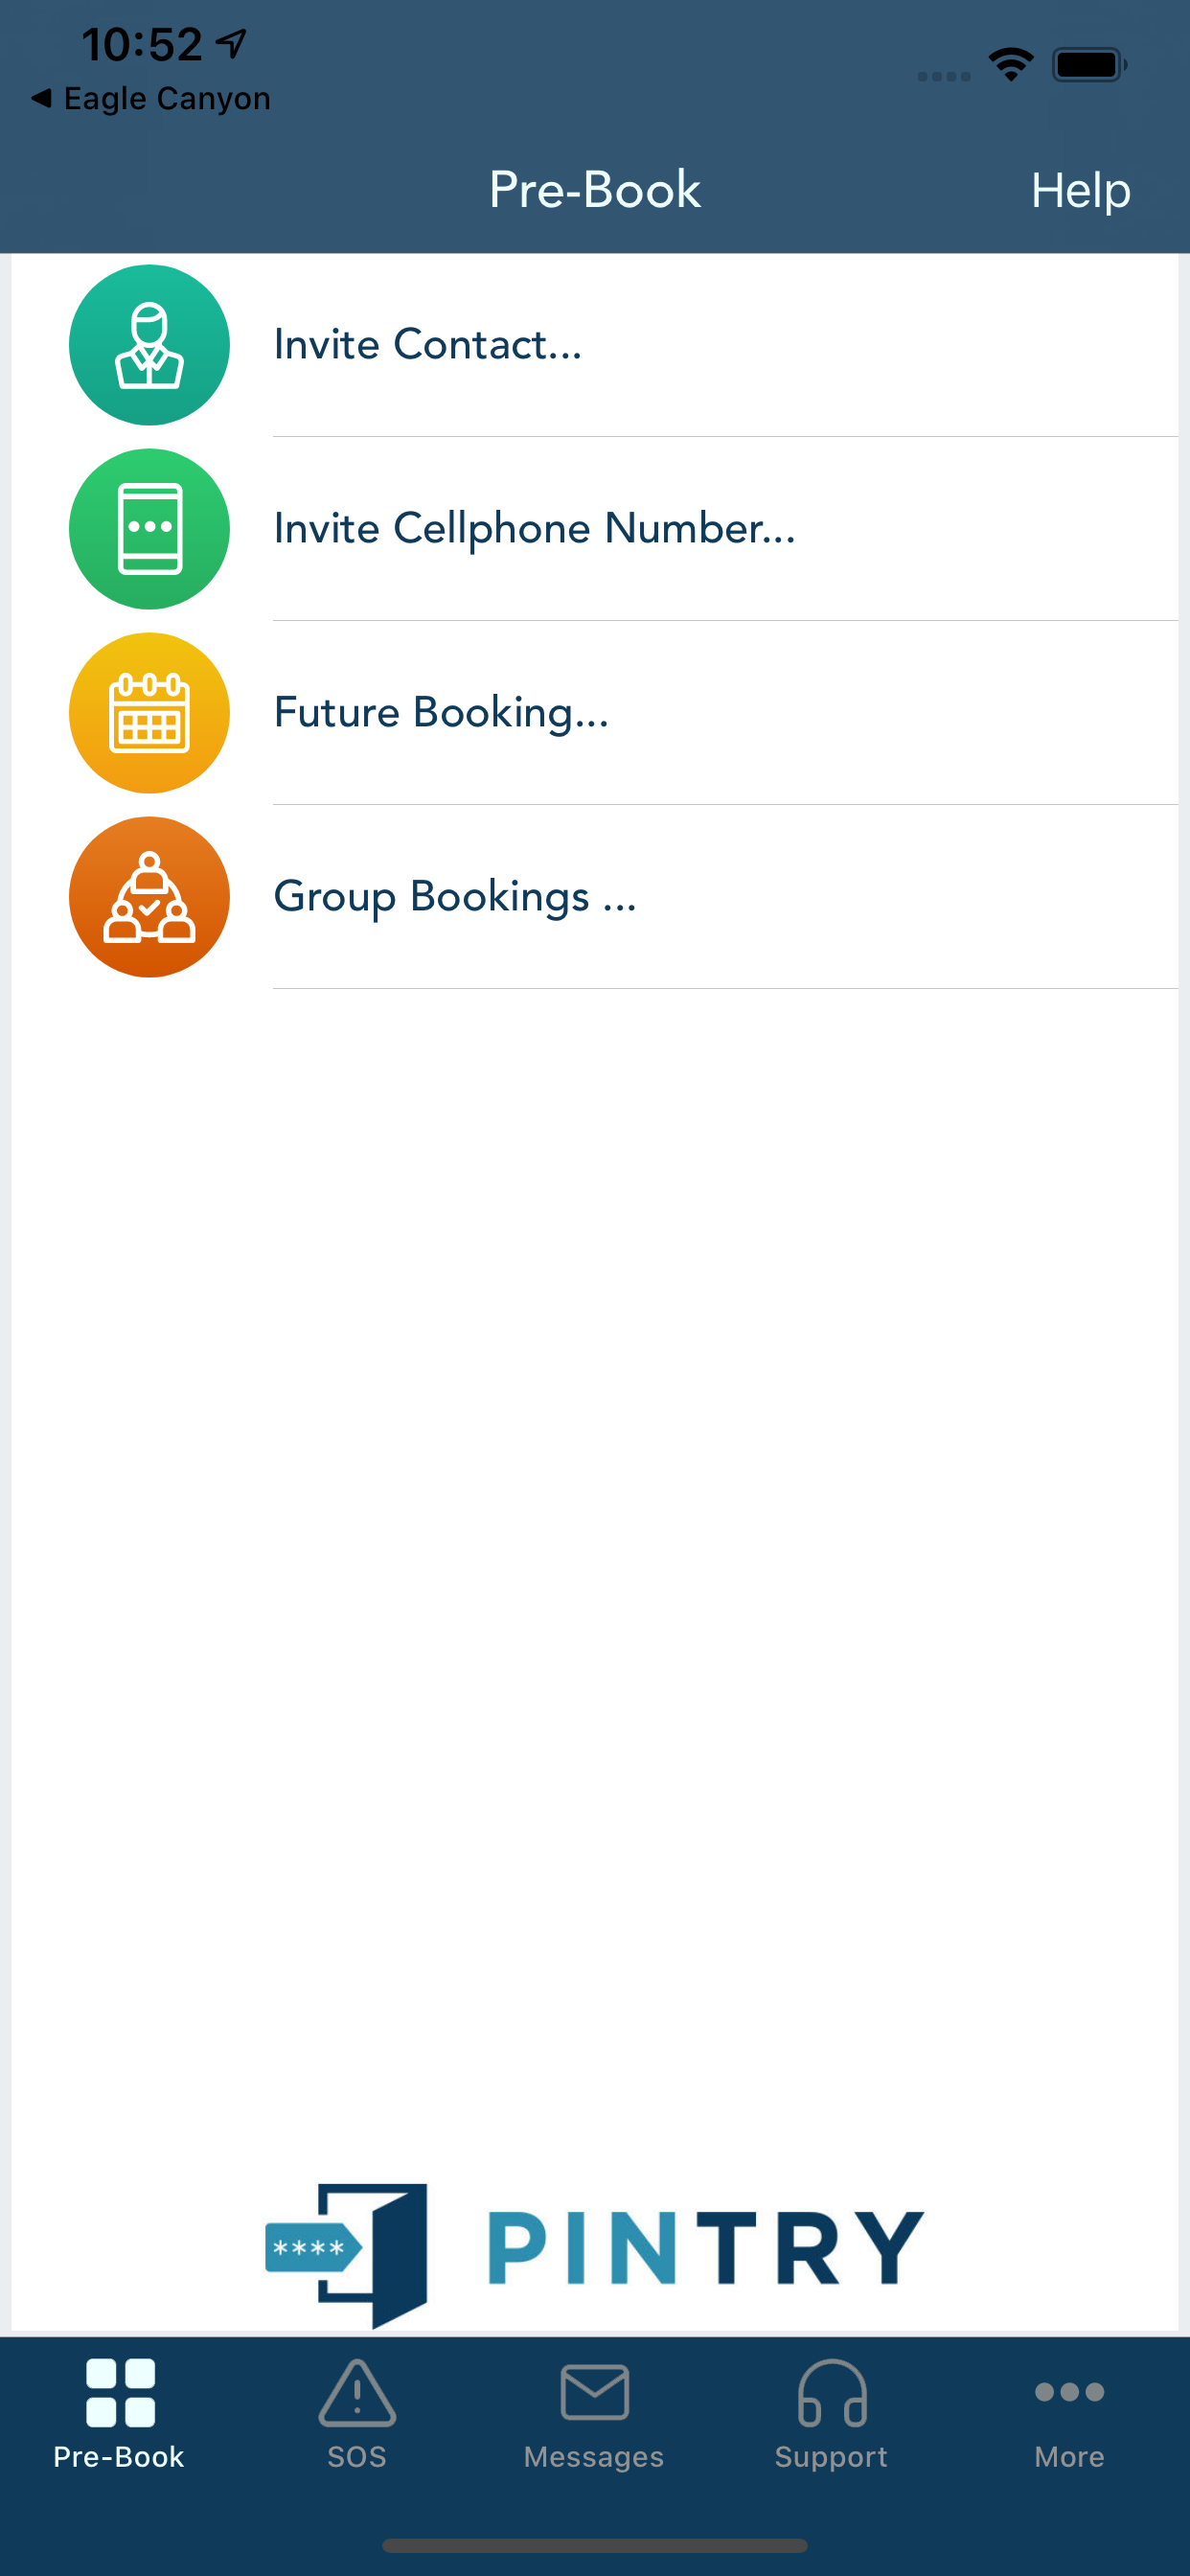1190x2576 pixels.
Task: Switch to the Messages tab label
Action: click(594, 2457)
